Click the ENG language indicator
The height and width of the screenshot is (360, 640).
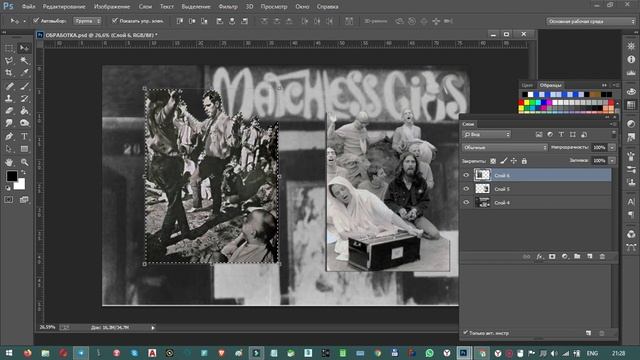tap(592, 353)
